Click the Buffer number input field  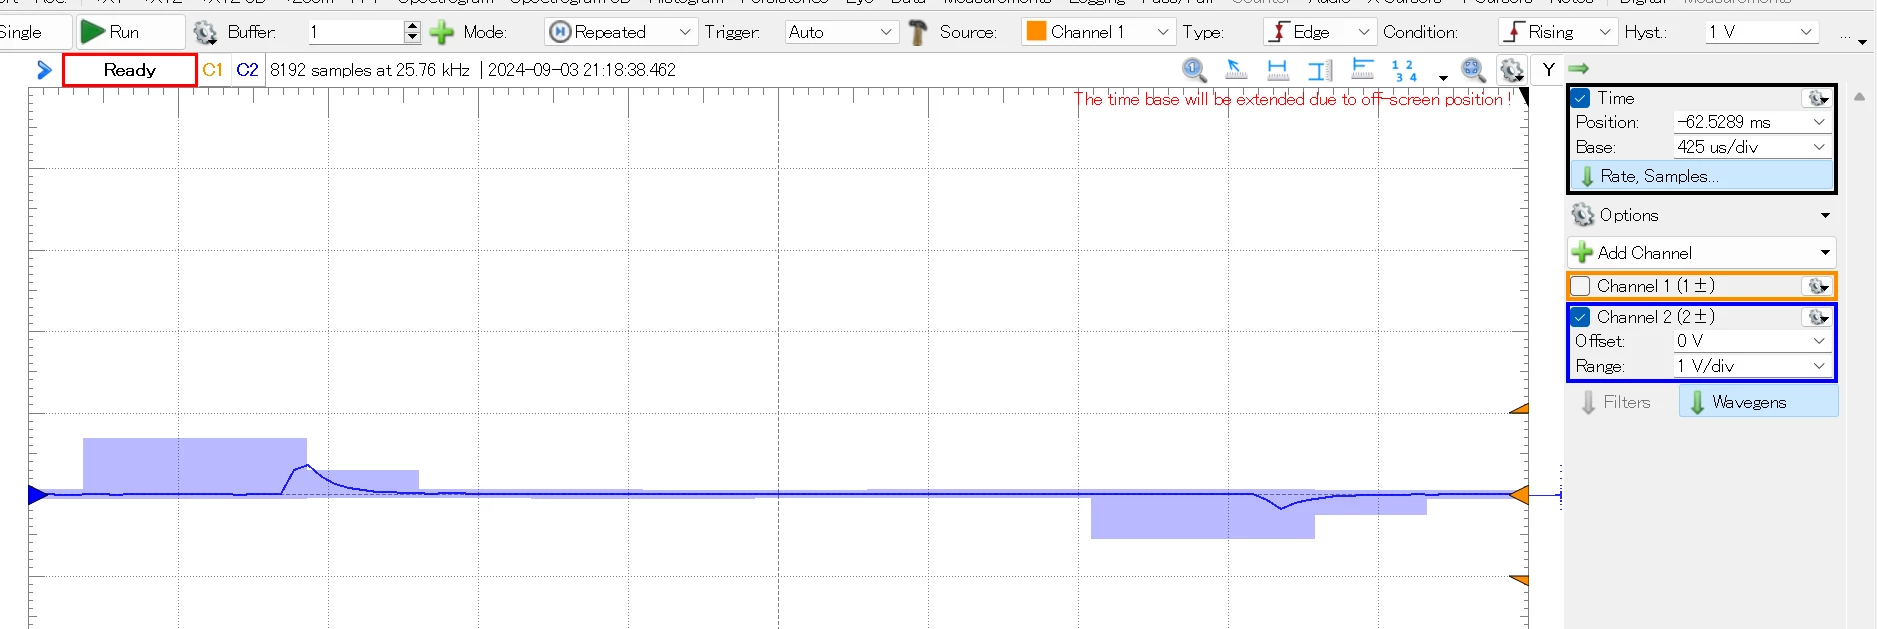coord(355,32)
